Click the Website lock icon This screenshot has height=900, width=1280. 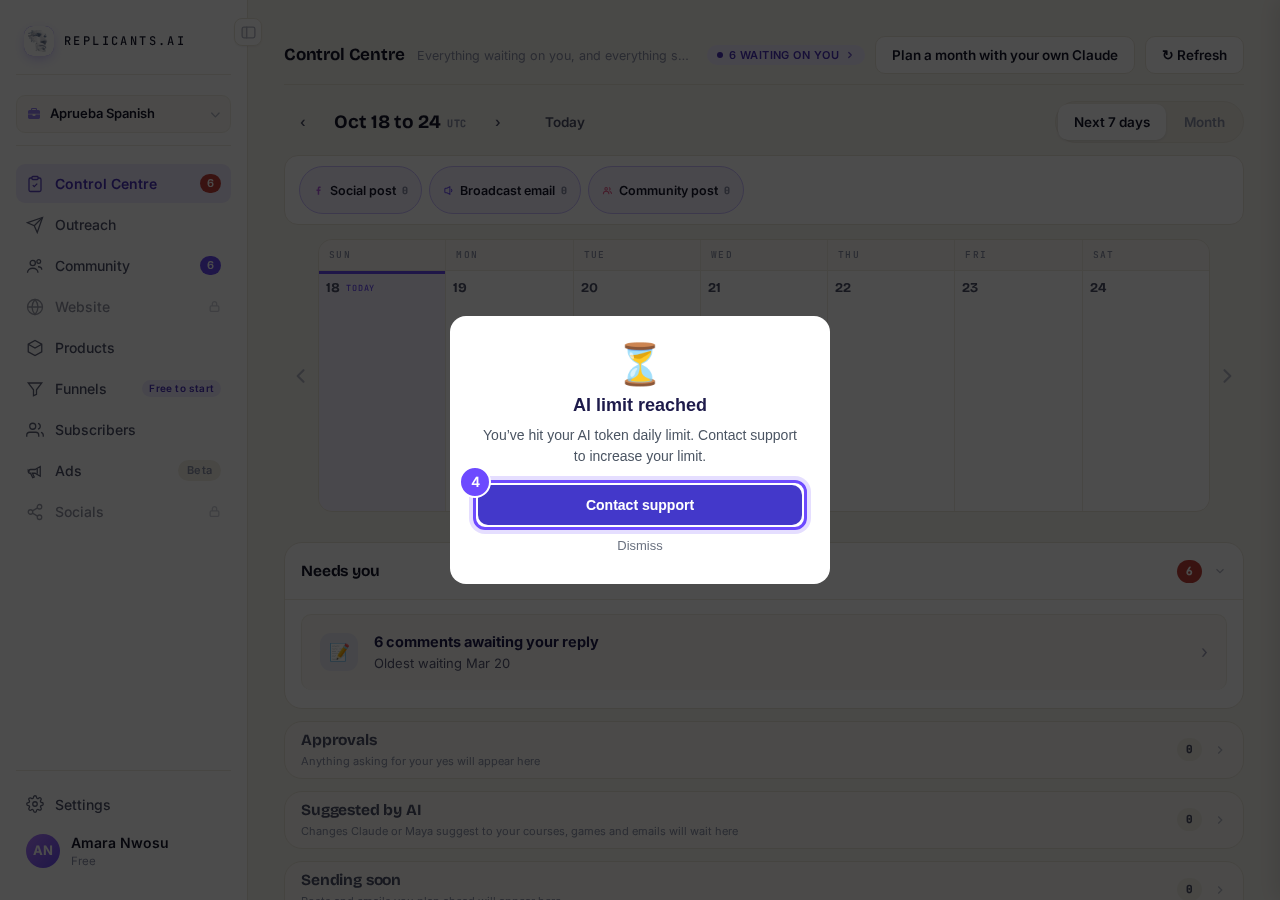pos(214,307)
